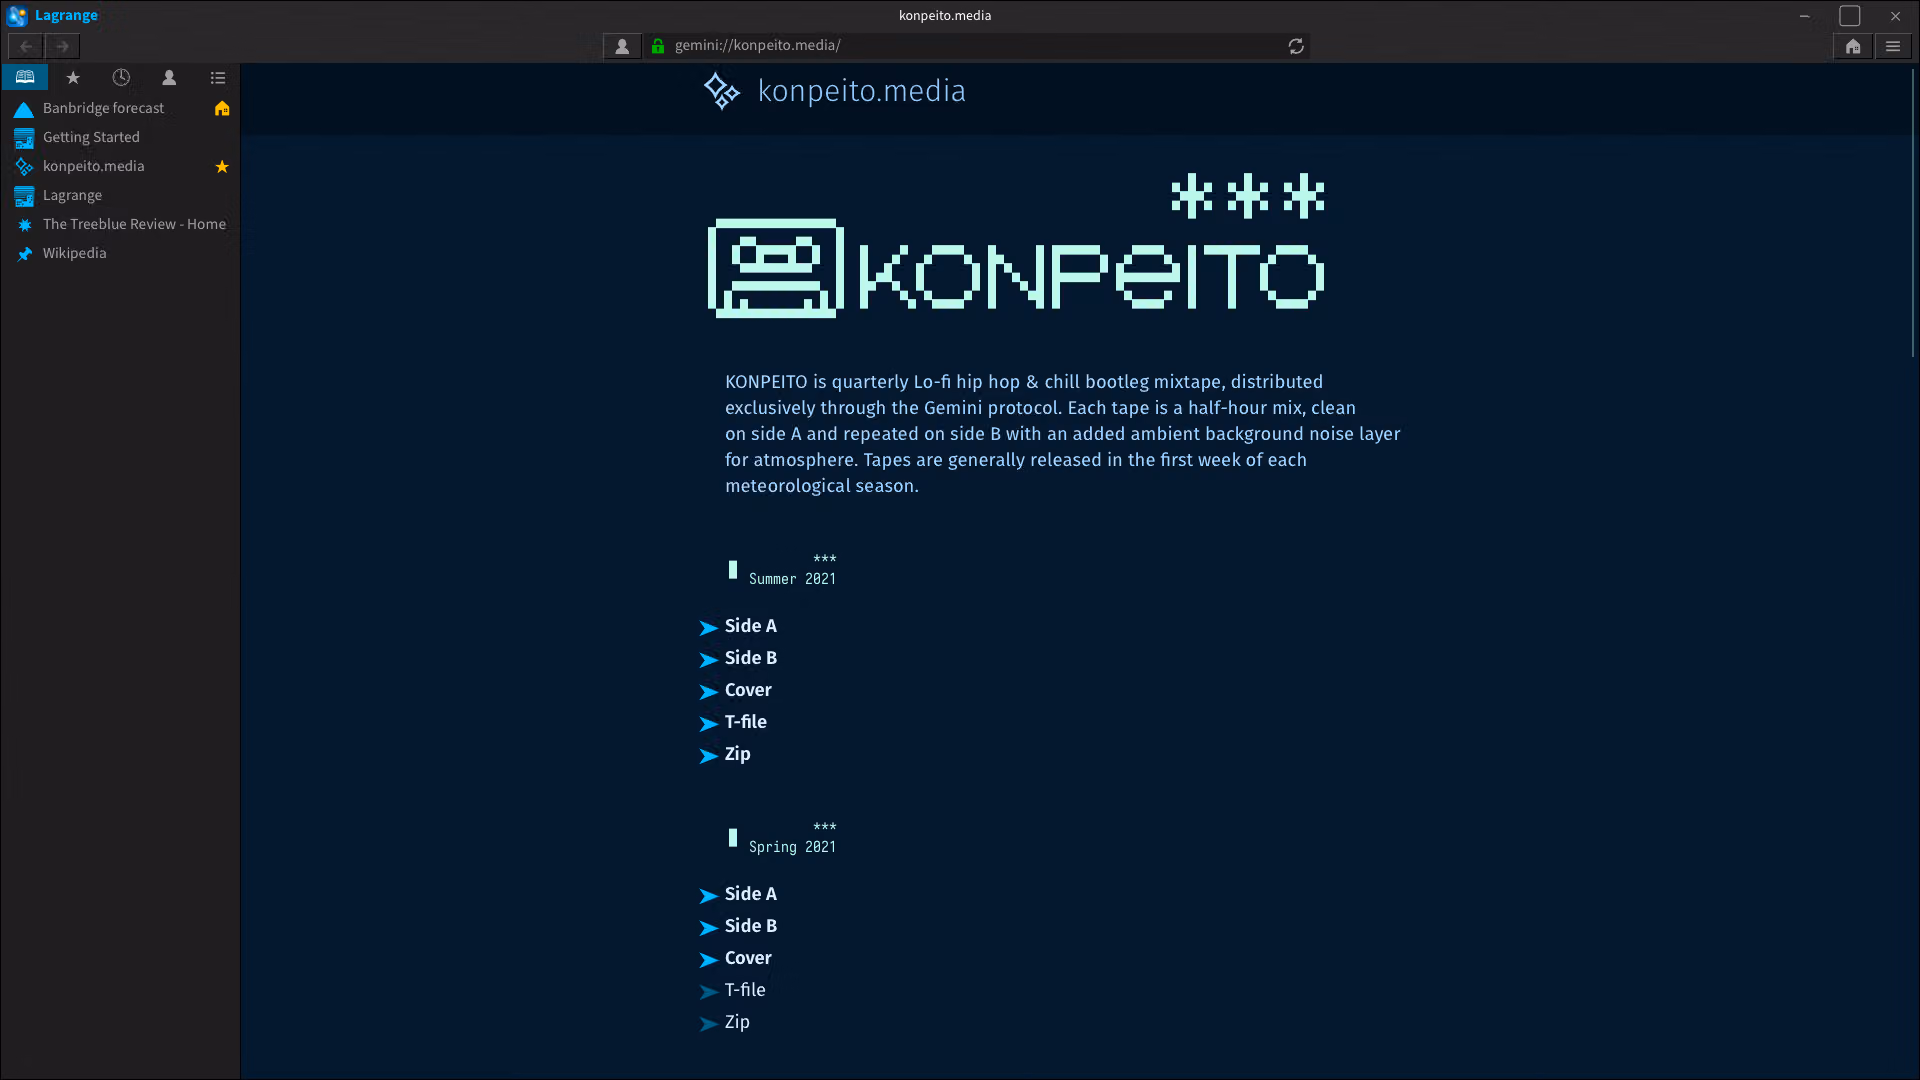Reload the page with the refresh icon
1920x1080 pixels.
coord(1296,46)
